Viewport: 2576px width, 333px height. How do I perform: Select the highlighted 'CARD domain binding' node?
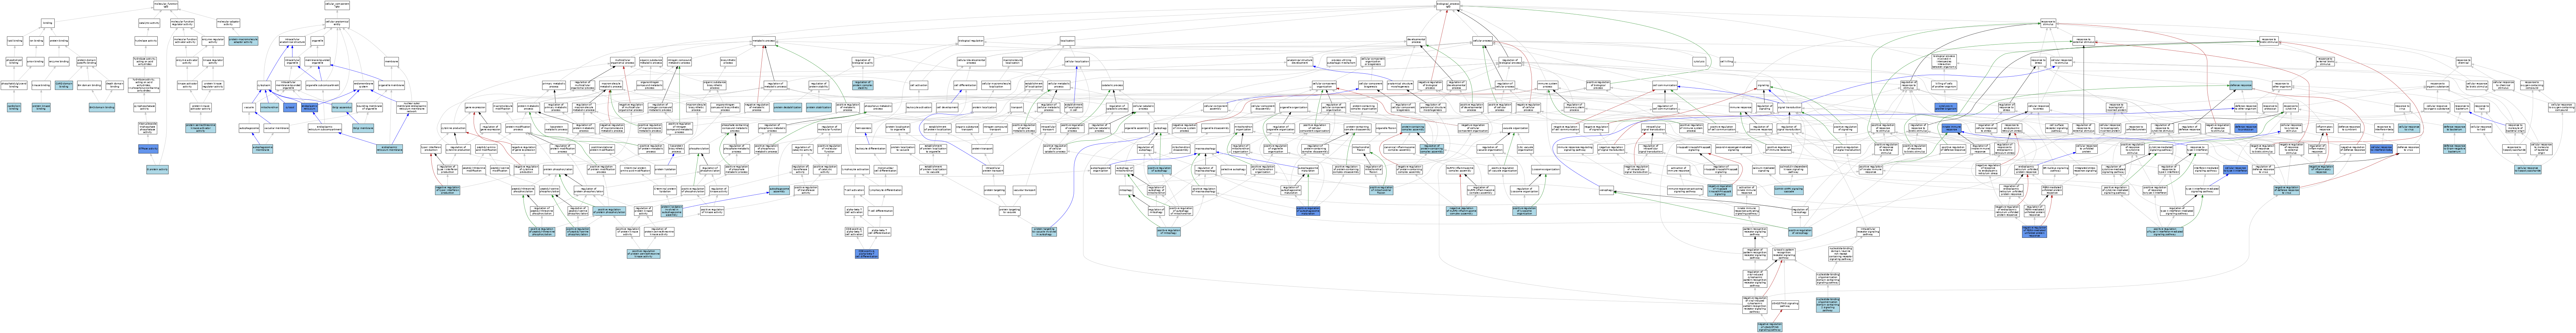[x=64, y=85]
